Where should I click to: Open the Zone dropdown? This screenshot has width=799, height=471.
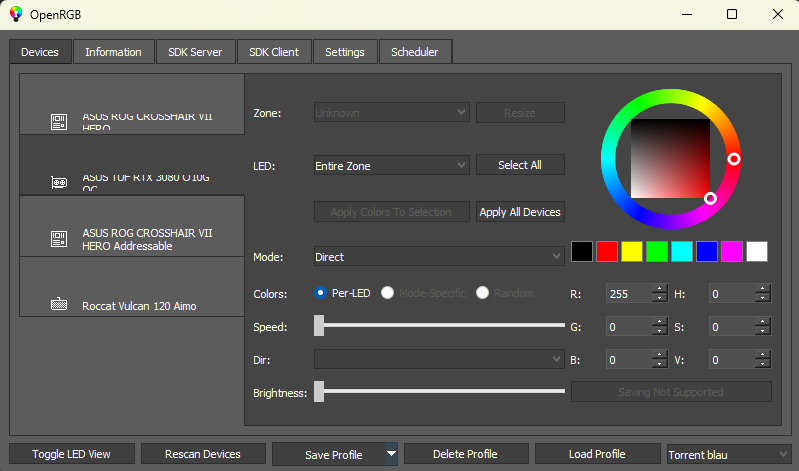tap(391, 113)
